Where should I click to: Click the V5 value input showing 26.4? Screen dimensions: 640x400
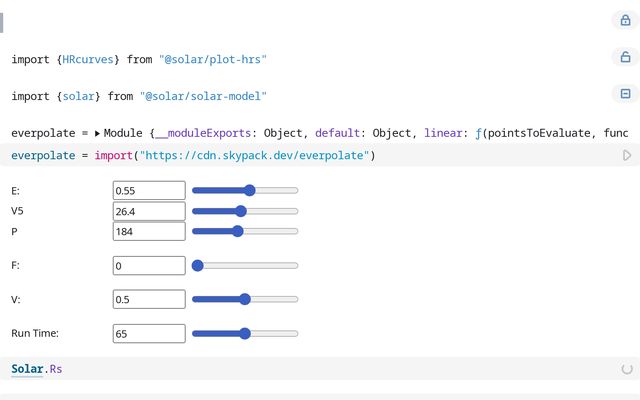[149, 211]
